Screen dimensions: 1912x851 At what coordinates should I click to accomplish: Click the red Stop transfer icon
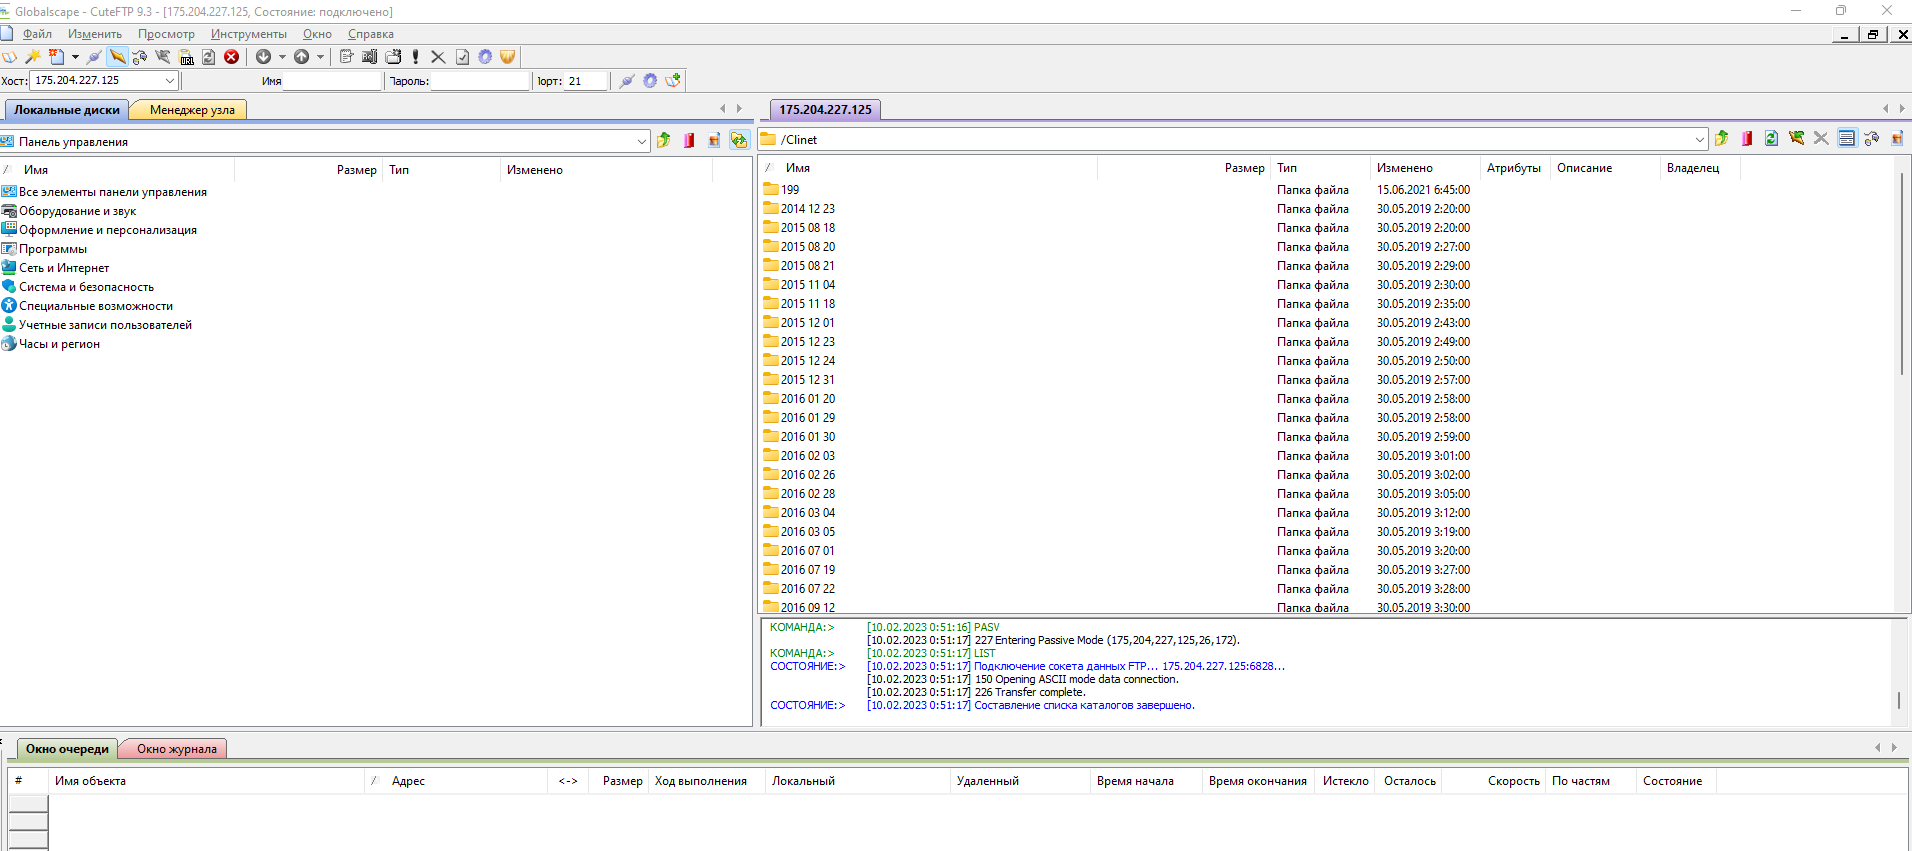tap(231, 57)
